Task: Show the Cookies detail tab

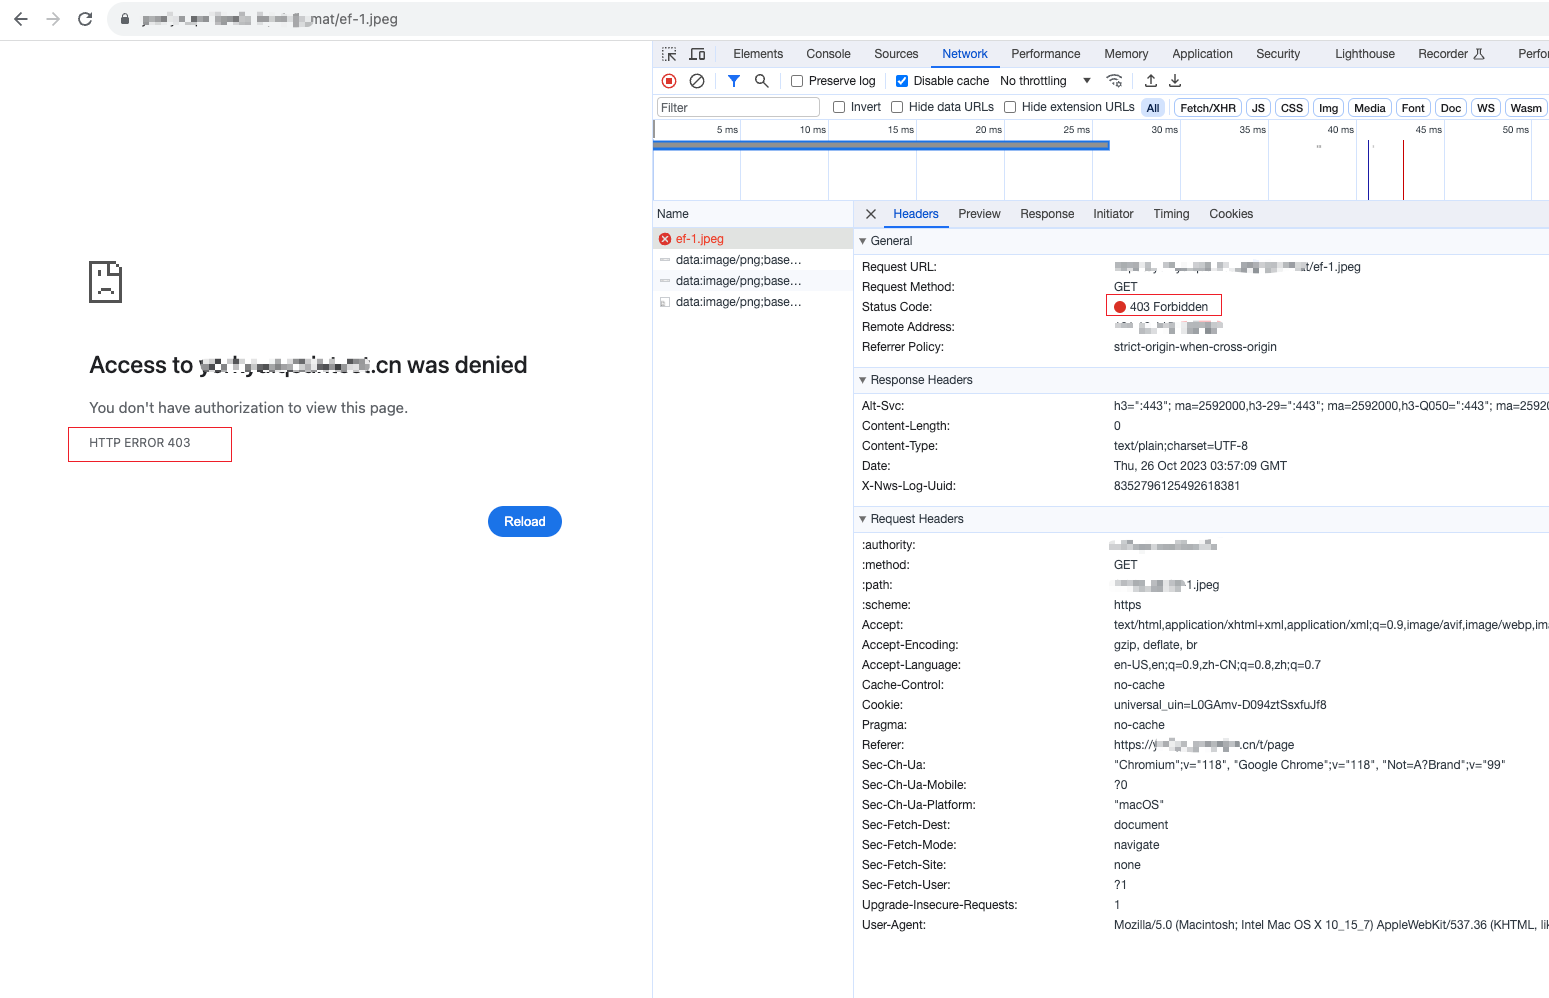Action: [x=1231, y=214]
